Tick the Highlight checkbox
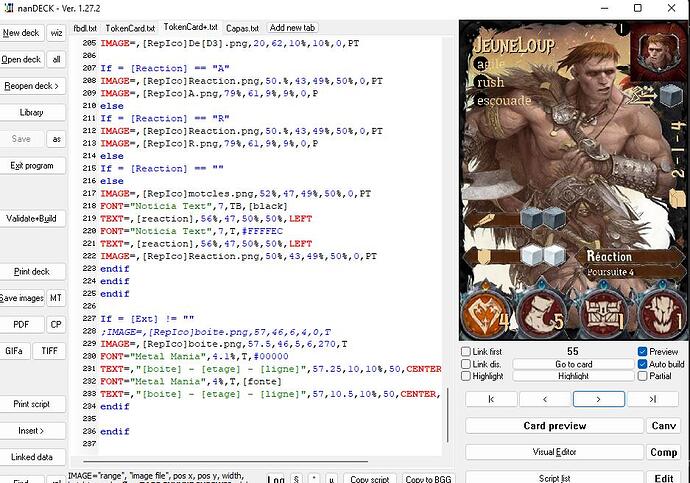This screenshot has width=690, height=483. click(x=466, y=376)
